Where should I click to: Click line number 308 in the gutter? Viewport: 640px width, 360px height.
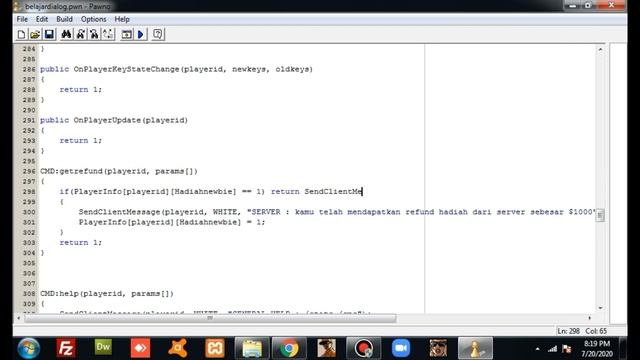pyautogui.click(x=29, y=293)
